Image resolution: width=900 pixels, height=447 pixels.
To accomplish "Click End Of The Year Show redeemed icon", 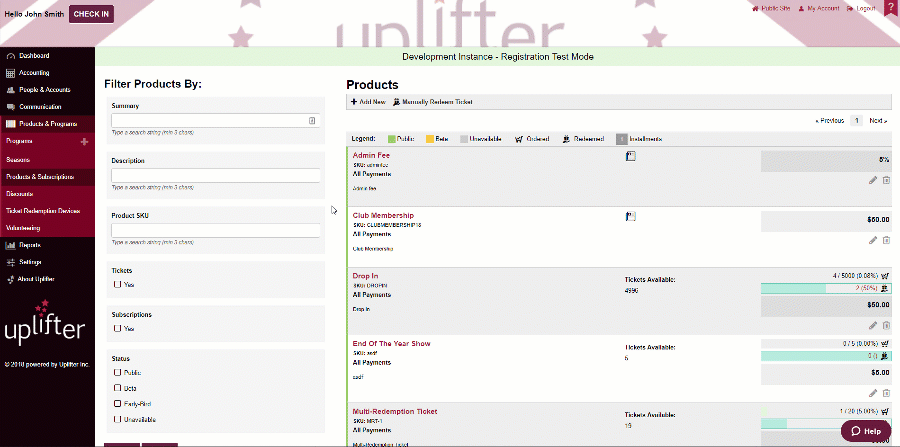I will click(x=885, y=356).
